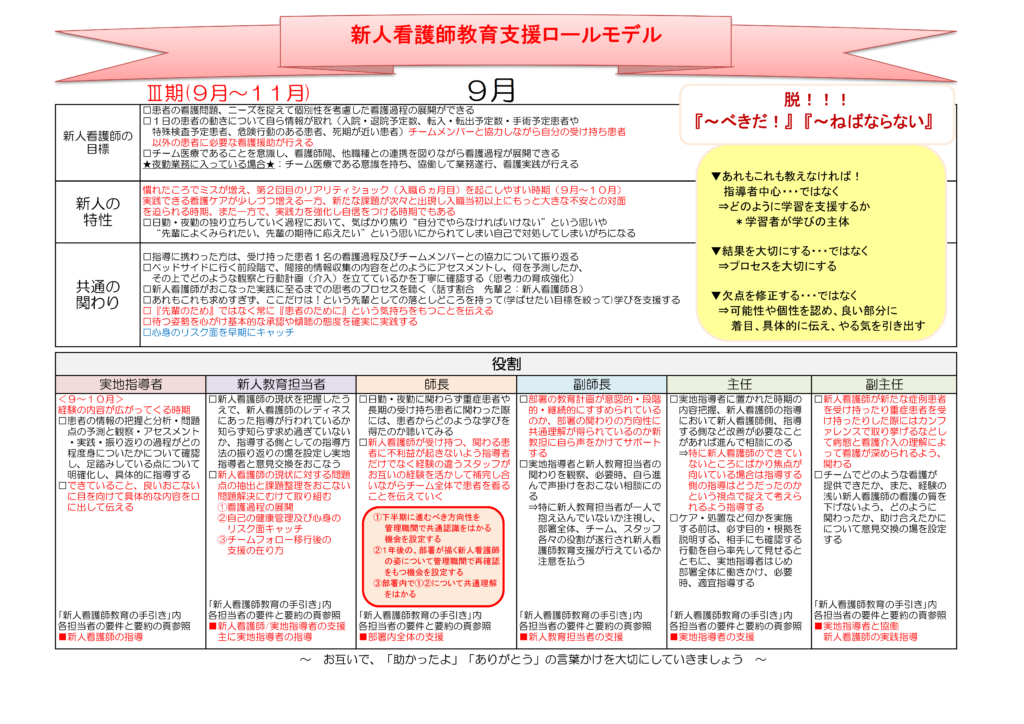Click '■新人看護師/実地指導者の支援' footer
Image resolution: width=1024 pixels, height=724 pixels.
pos(277,626)
